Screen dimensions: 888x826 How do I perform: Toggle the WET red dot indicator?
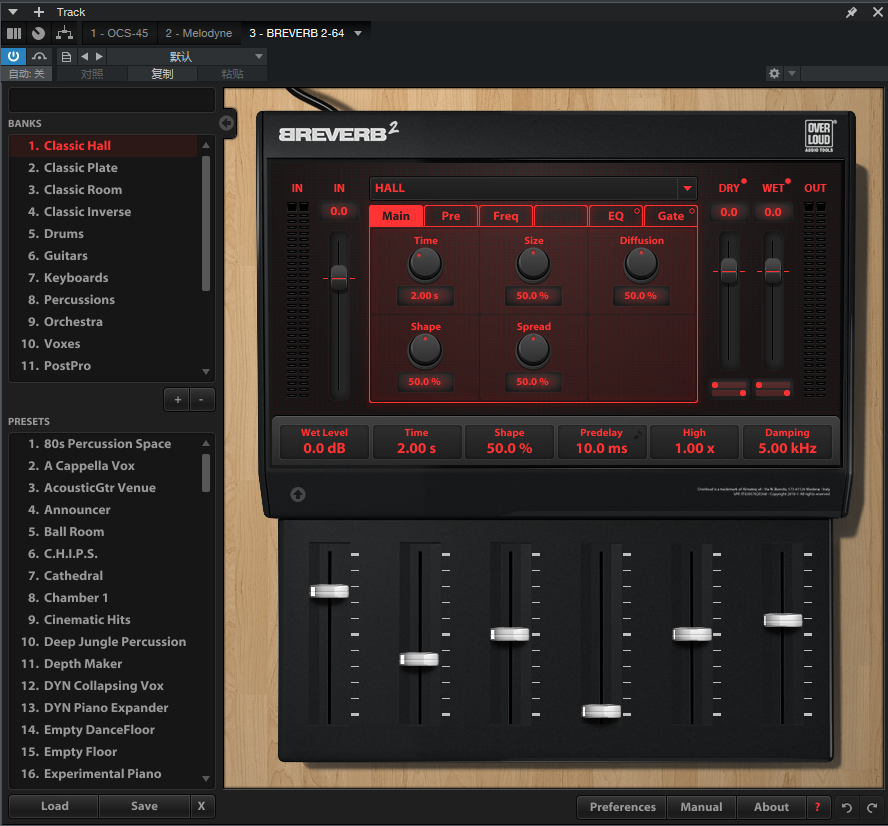788,181
